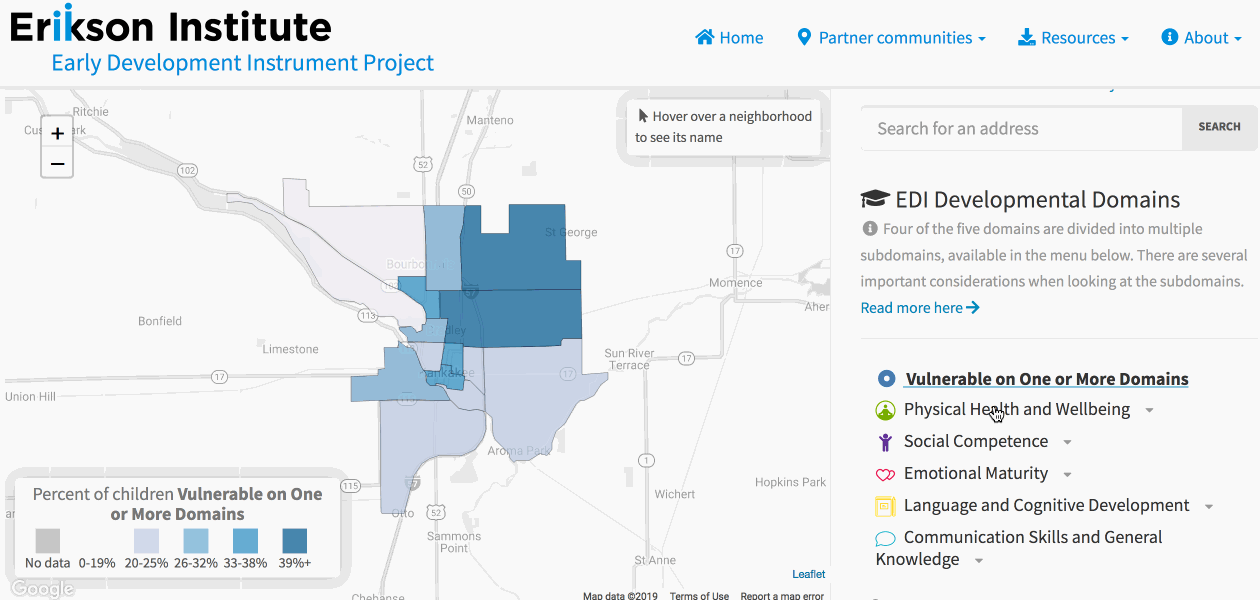Click the Home house icon

704,37
